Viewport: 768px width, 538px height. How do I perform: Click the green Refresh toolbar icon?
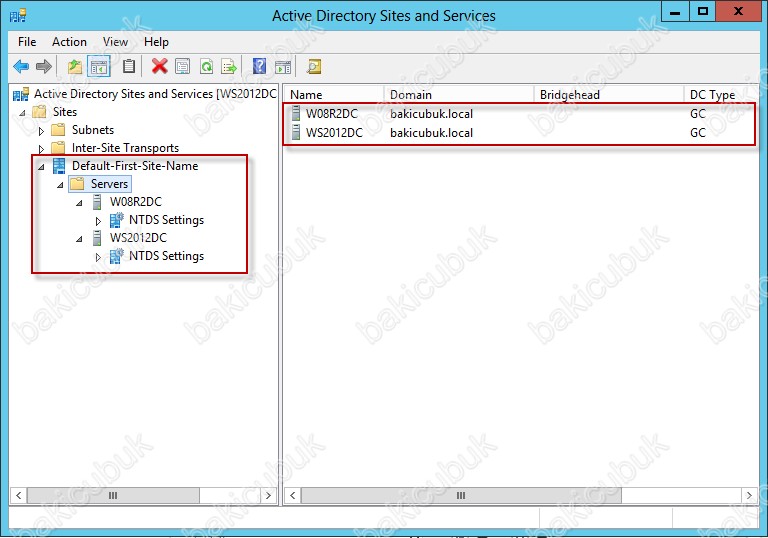206,66
